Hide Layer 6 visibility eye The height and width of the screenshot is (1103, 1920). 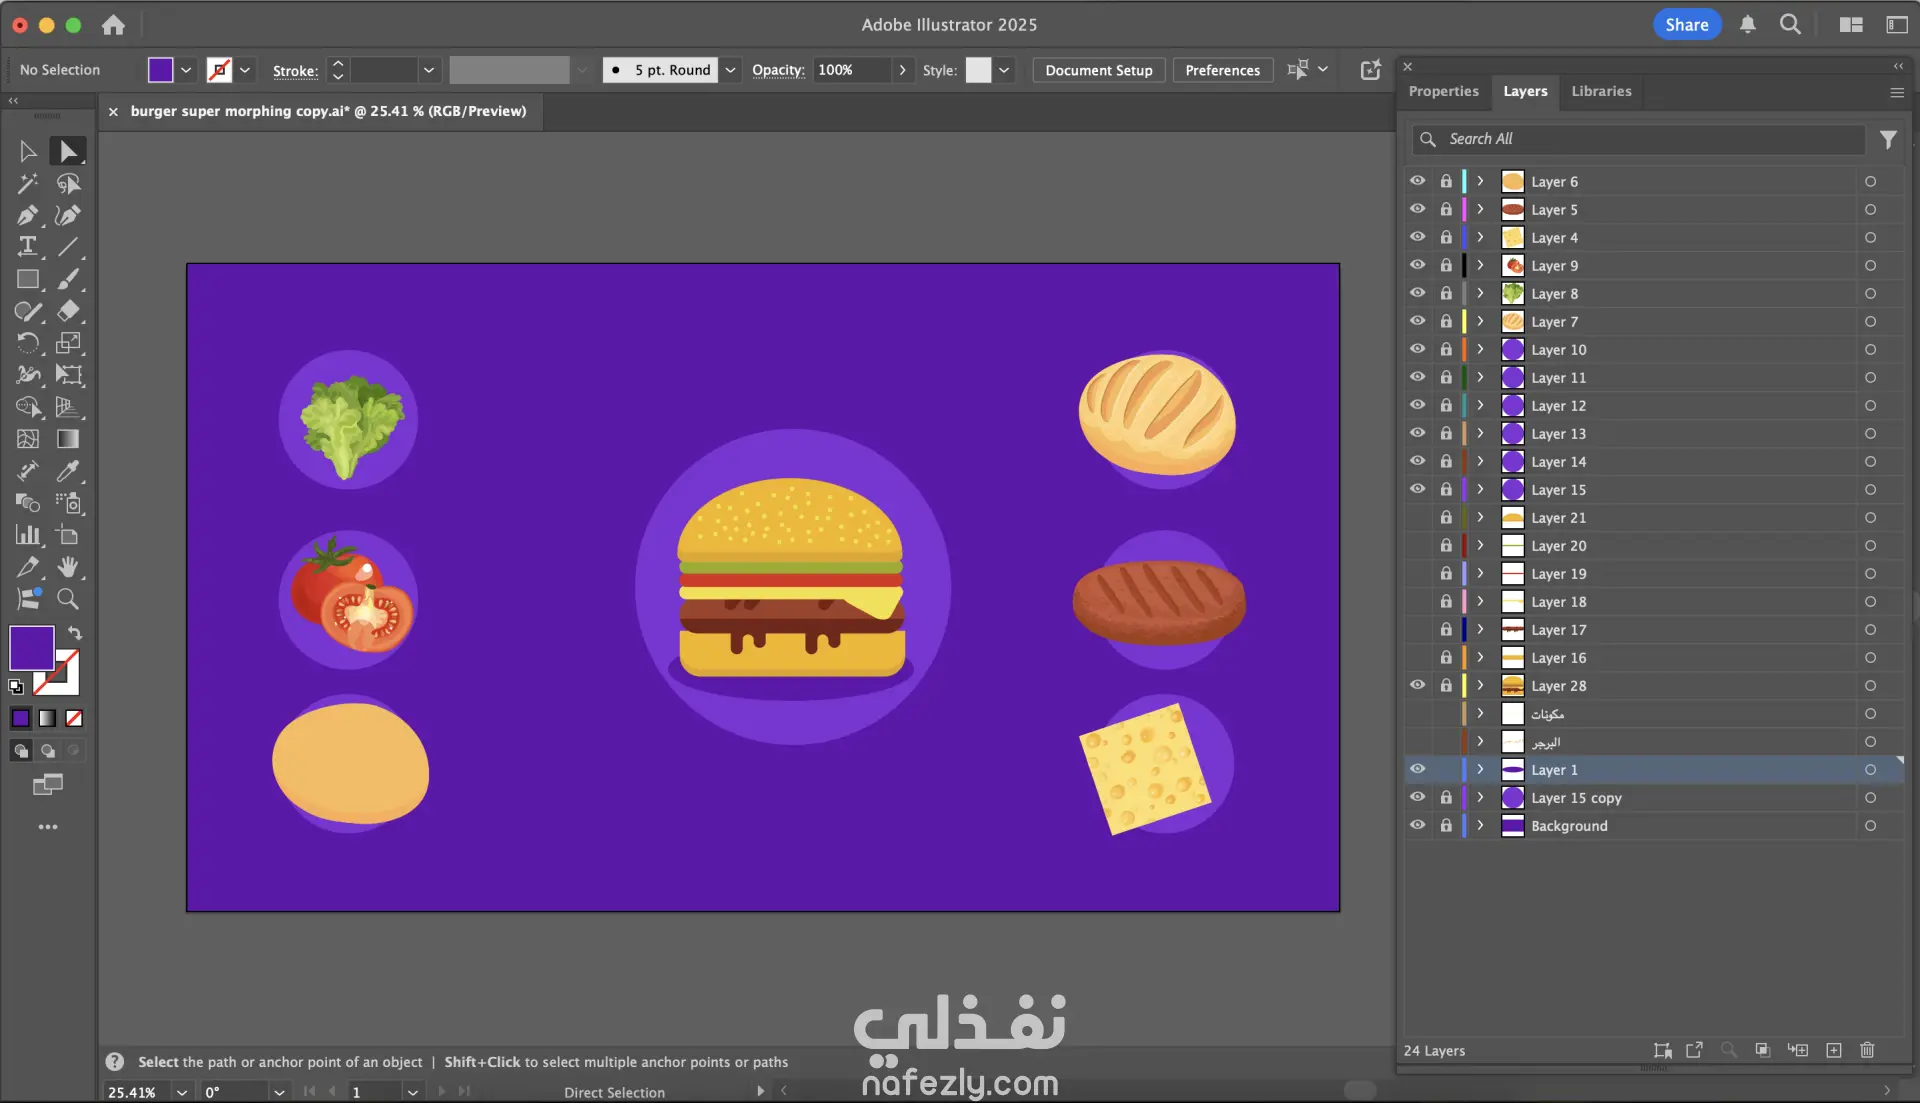[1417, 181]
